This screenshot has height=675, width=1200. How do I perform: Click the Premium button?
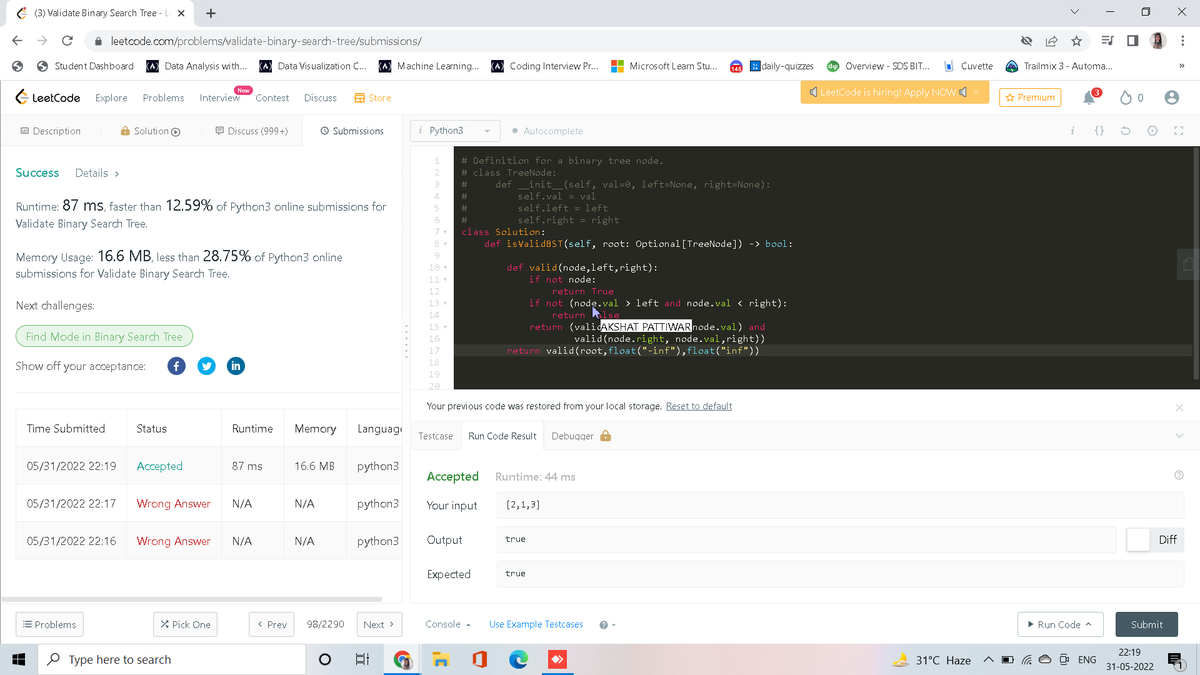[1028, 97]
